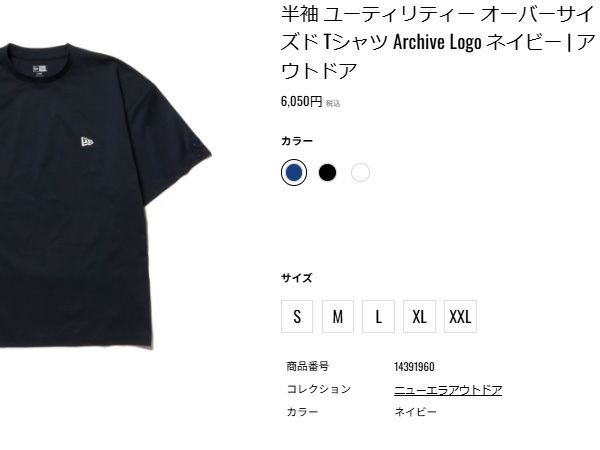The height and width of the screenshot is (450, 600).
Task: Click the product number 14391960
Action: pyautogui.click(x=414, y=367)
